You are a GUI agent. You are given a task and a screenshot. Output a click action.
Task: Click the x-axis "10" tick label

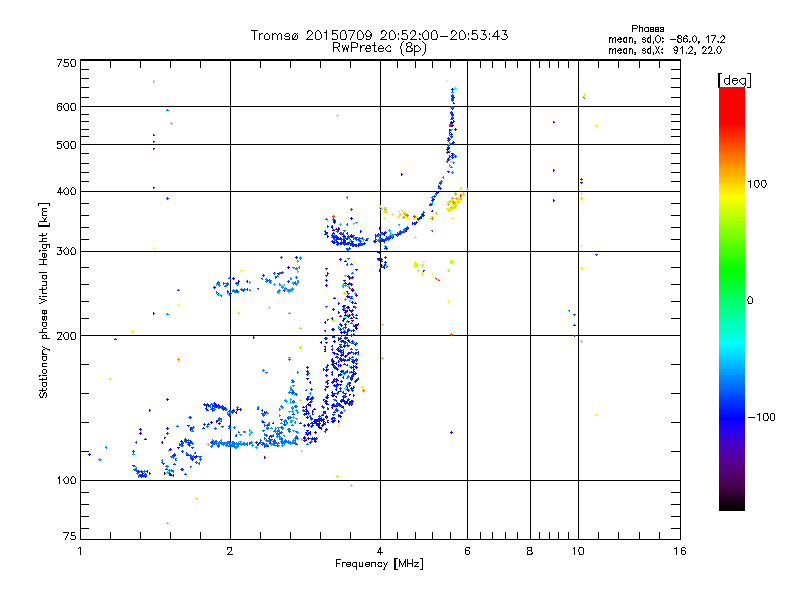(578, 551)
